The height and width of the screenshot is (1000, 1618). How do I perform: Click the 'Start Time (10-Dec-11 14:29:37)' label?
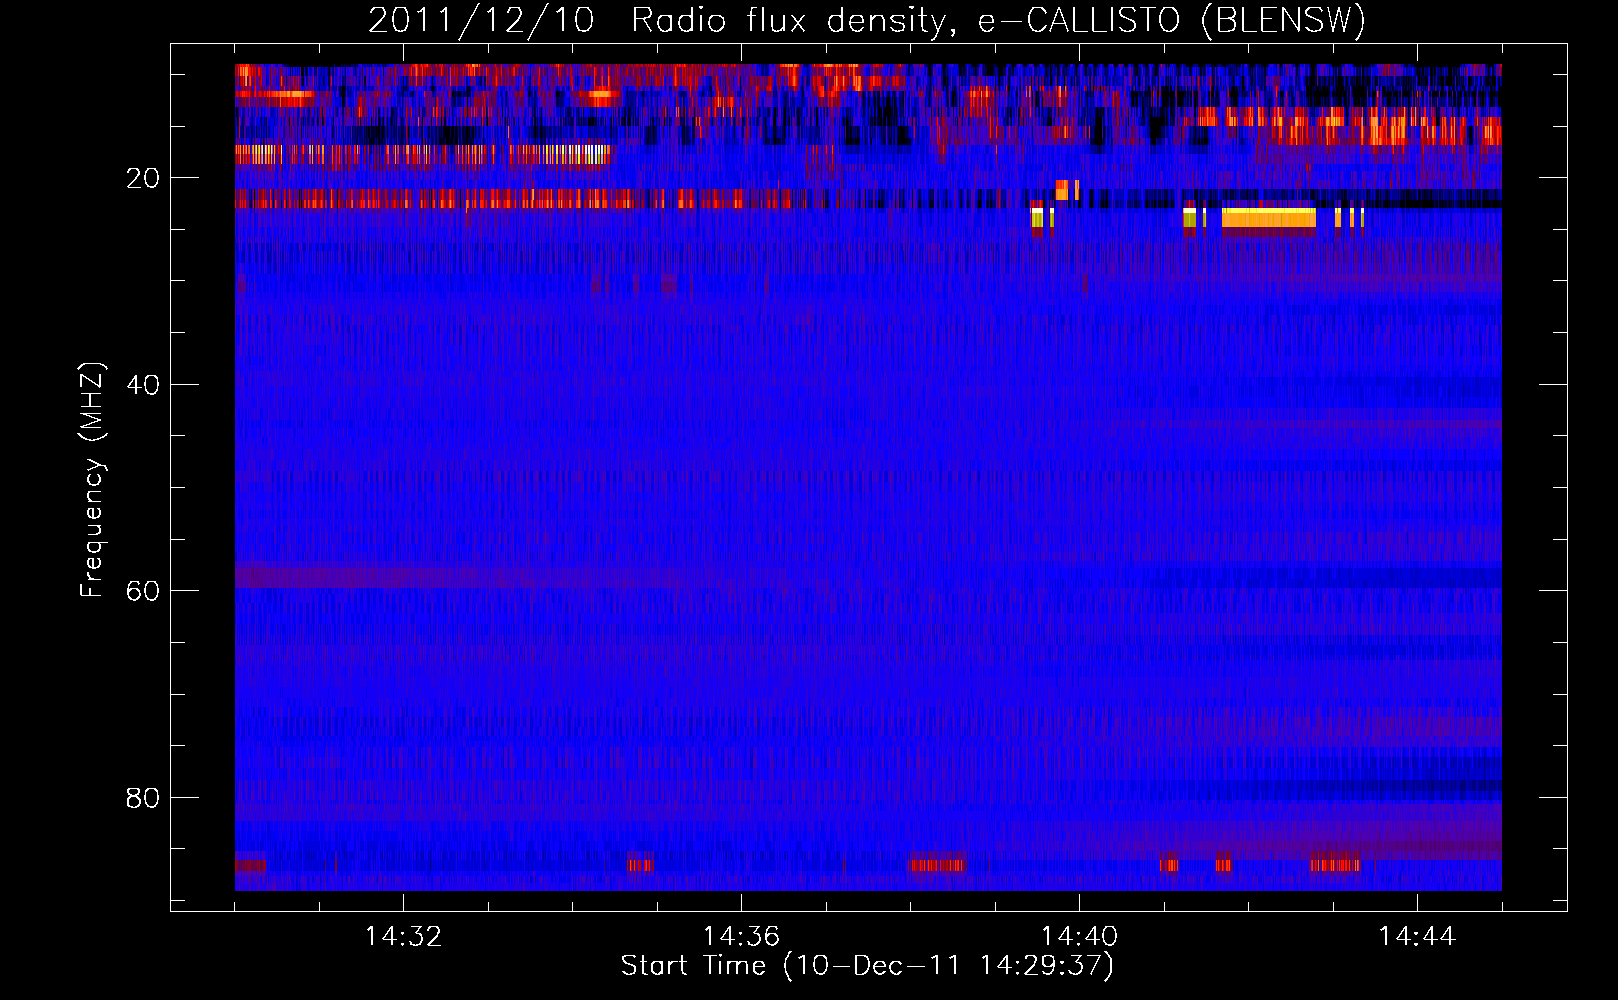click(867, 966)
